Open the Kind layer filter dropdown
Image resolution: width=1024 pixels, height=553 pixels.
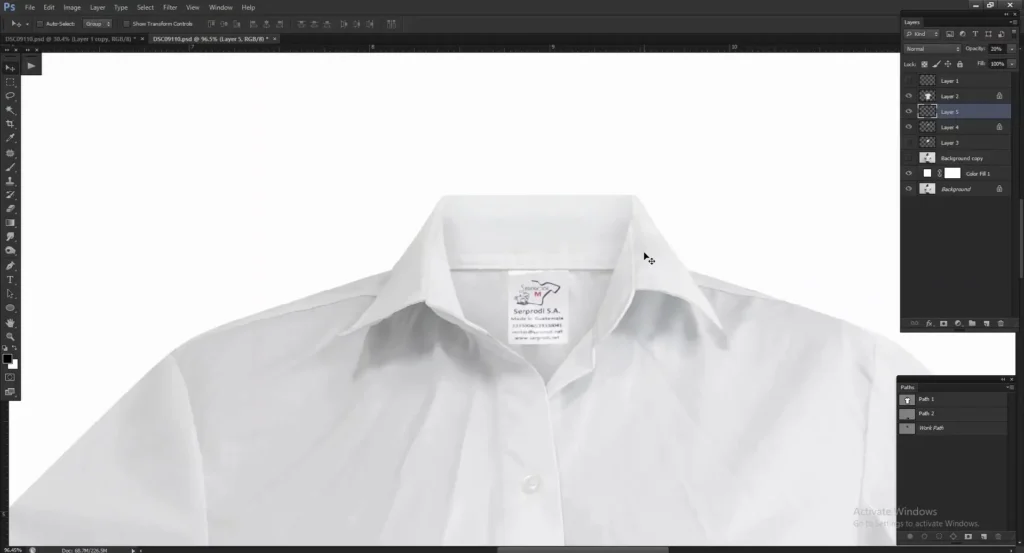pyautogui.click(x=920, y=34)
